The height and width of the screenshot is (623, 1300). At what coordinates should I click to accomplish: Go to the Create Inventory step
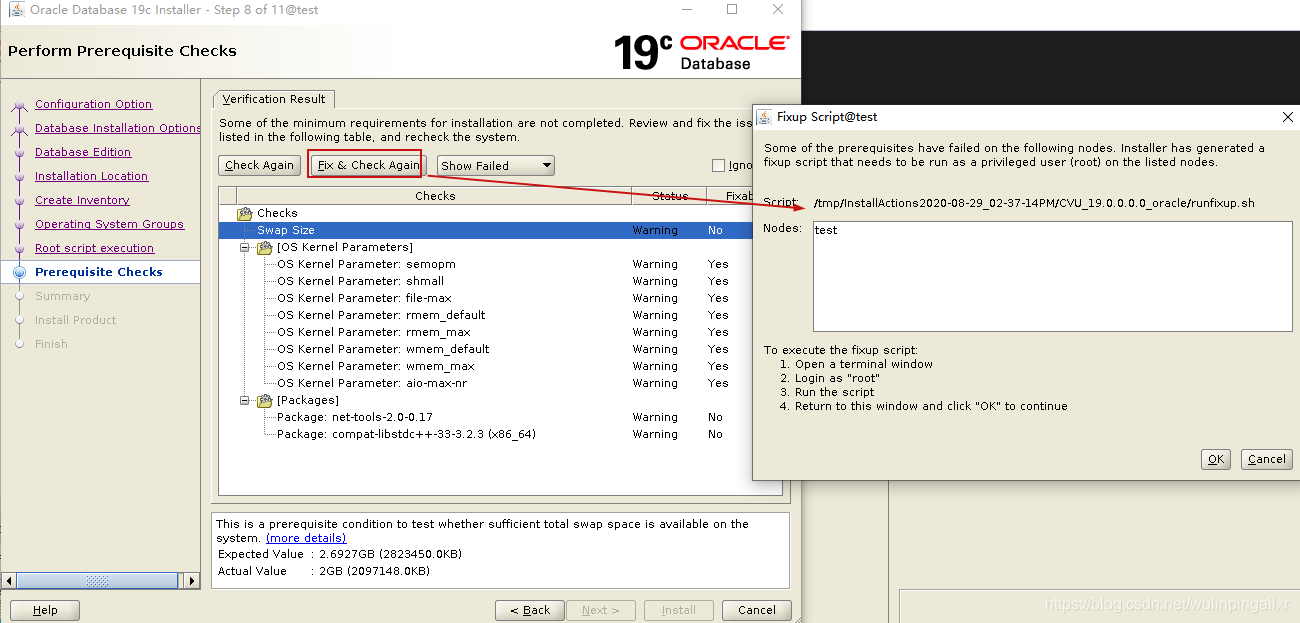pos(82,200)
